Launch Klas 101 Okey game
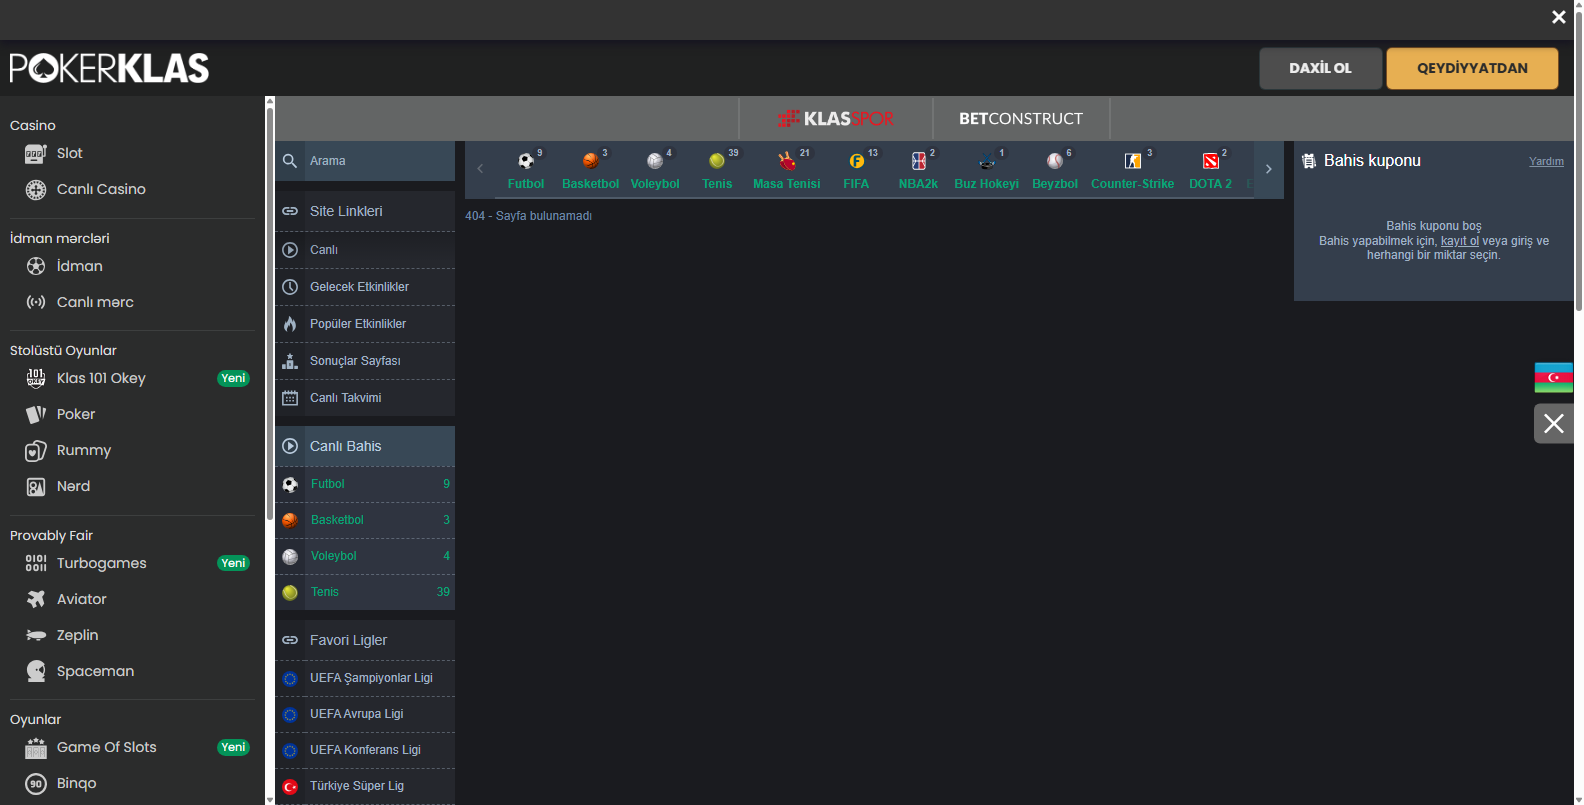Viewport: 1584px width, 805px height. (x=137, y=378)
